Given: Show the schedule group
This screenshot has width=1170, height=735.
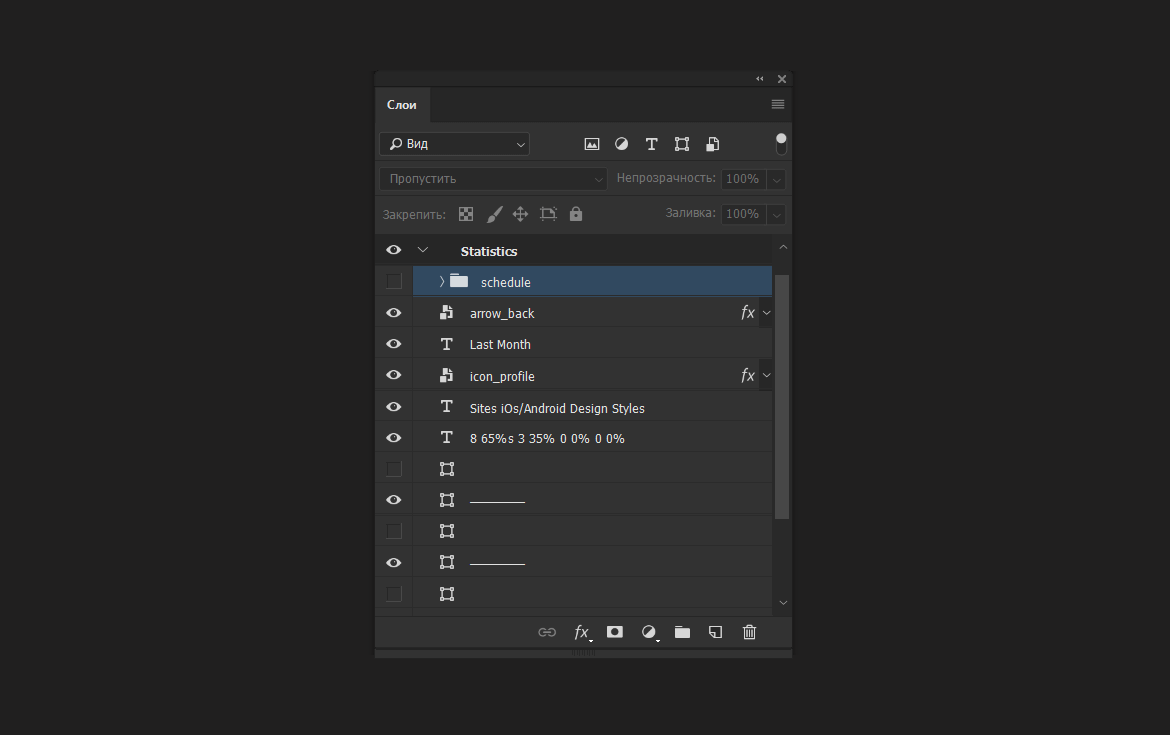Looking at the screenshot, I should [x=394, y=281].
